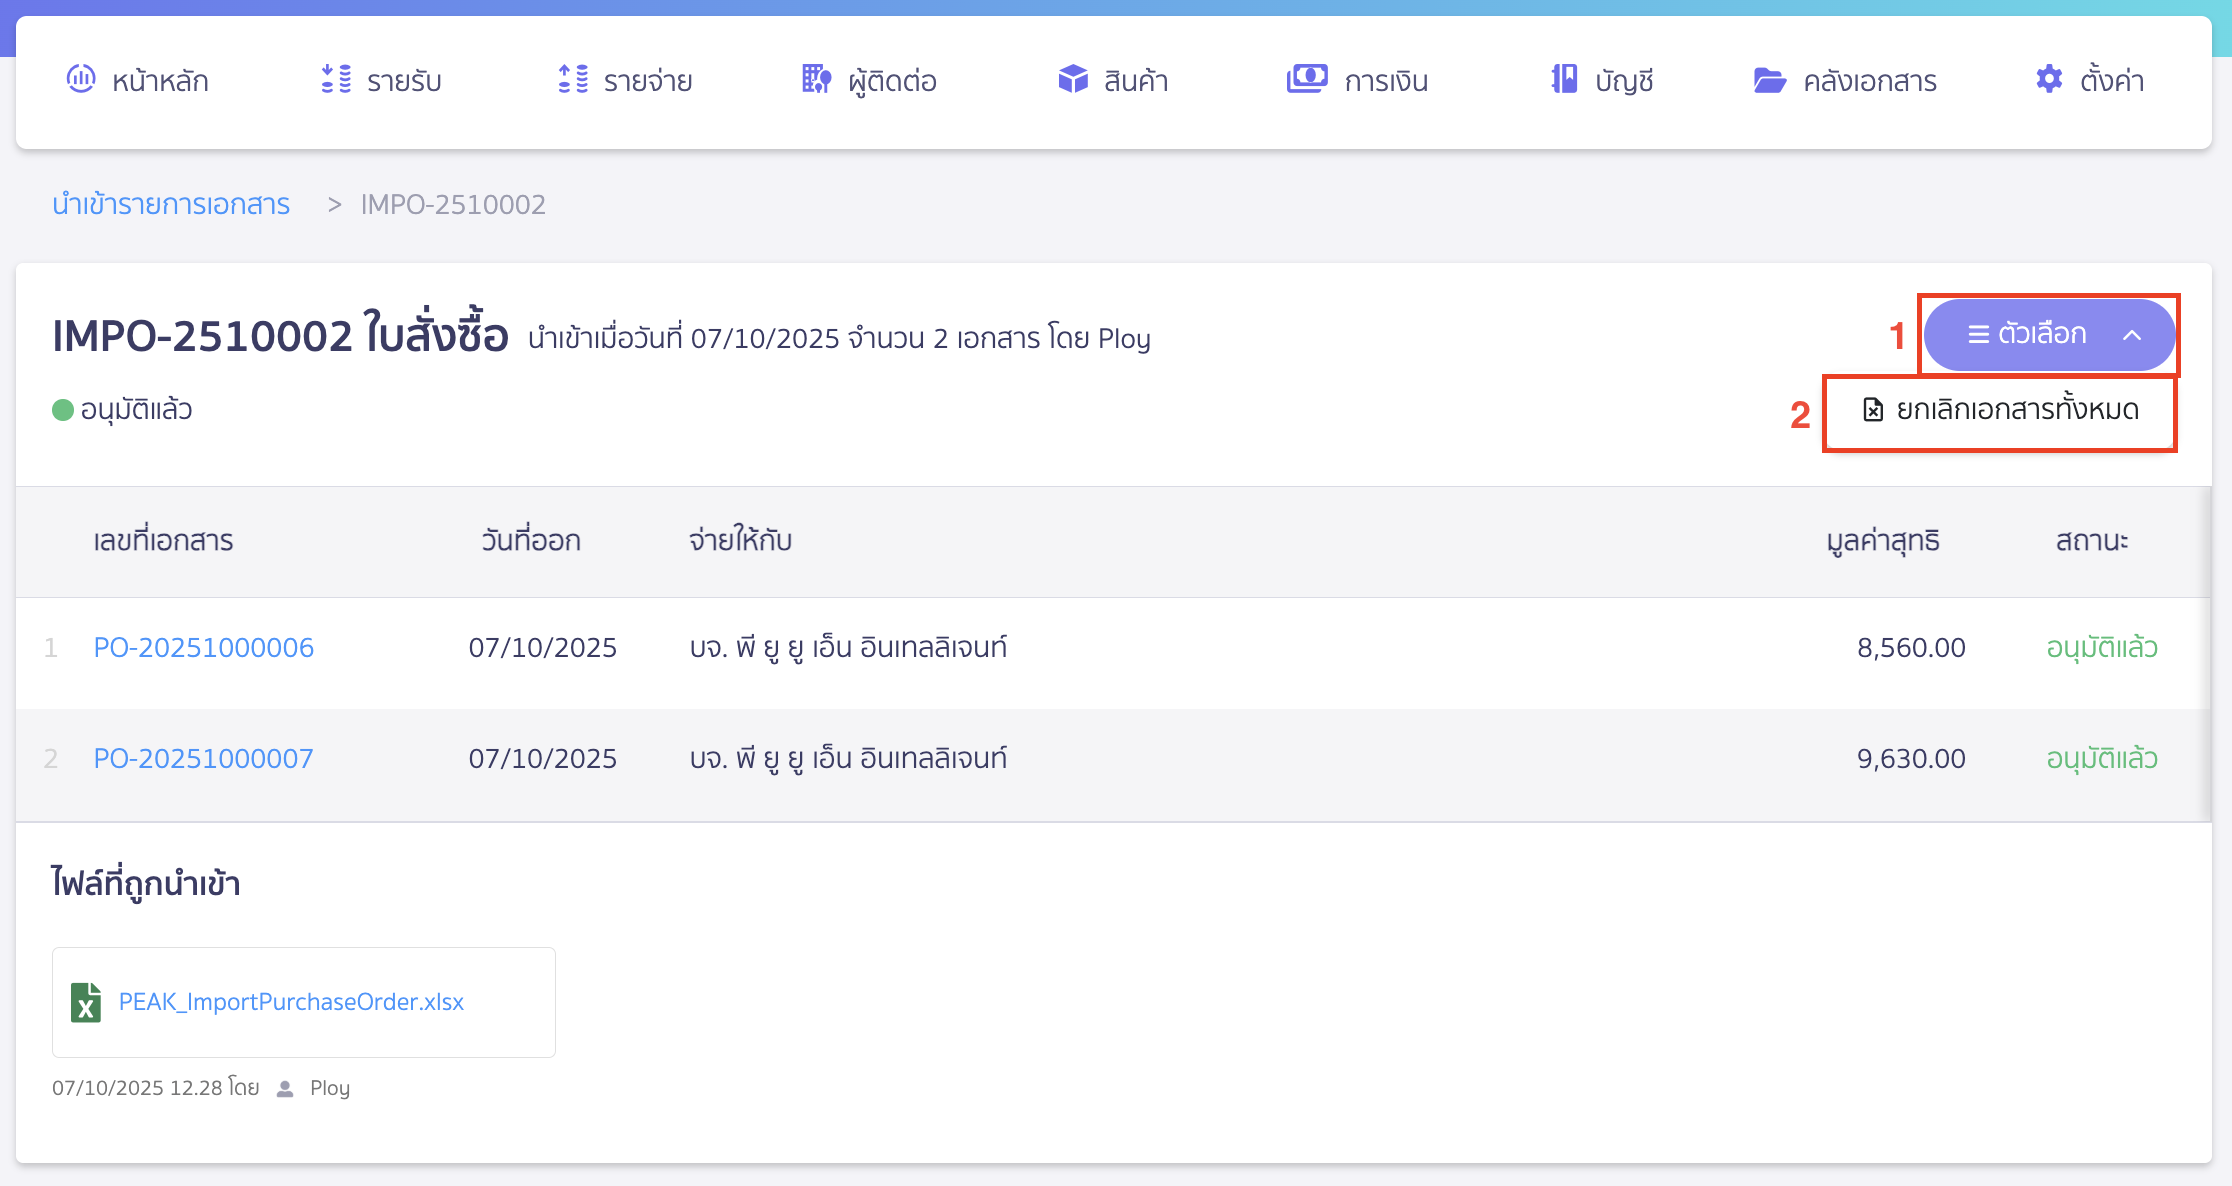The height and width of the screenshot is (1186, 2232).
Task: Open document PO-20251000006
Action: [203, 648]
